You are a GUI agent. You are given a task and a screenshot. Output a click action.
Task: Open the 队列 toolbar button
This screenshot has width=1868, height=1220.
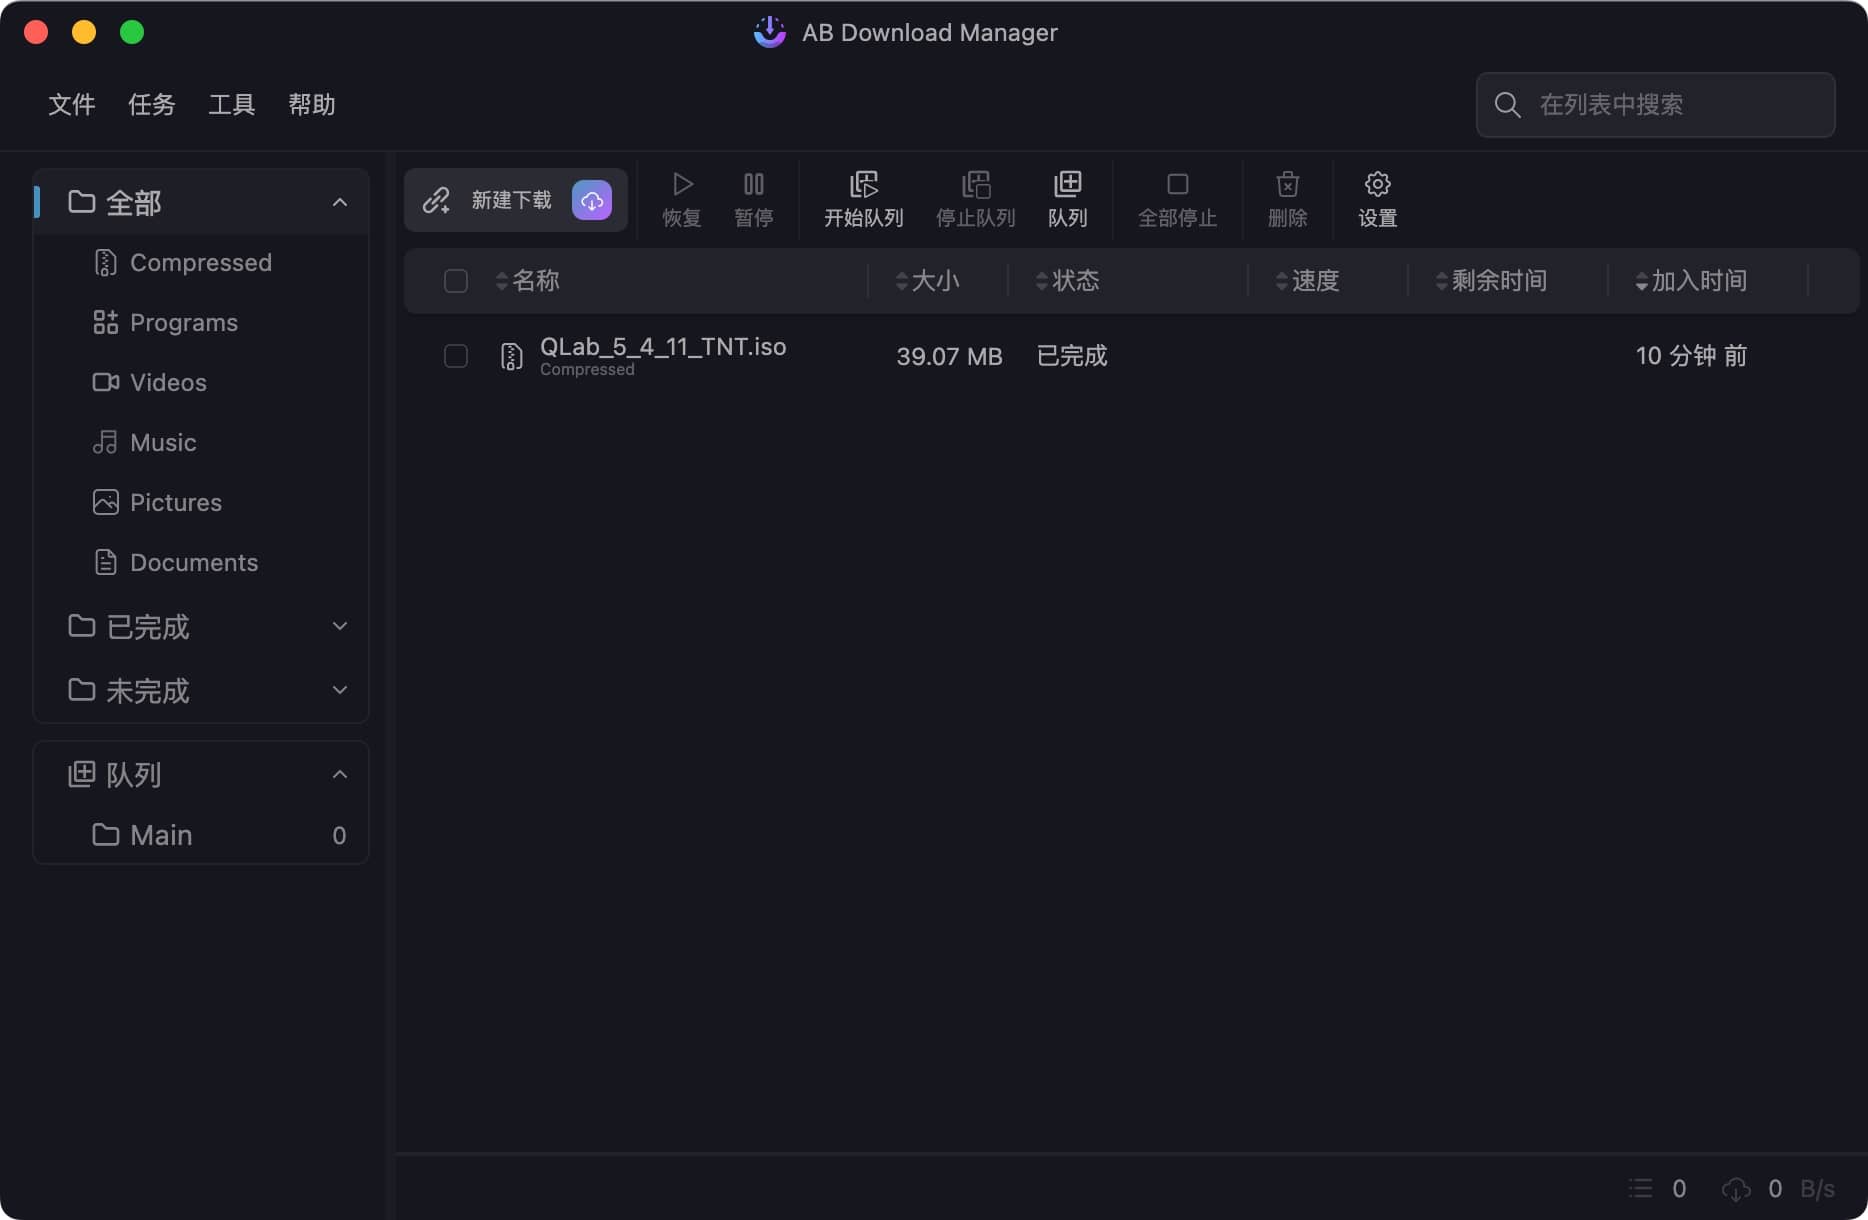[1068, 199]
